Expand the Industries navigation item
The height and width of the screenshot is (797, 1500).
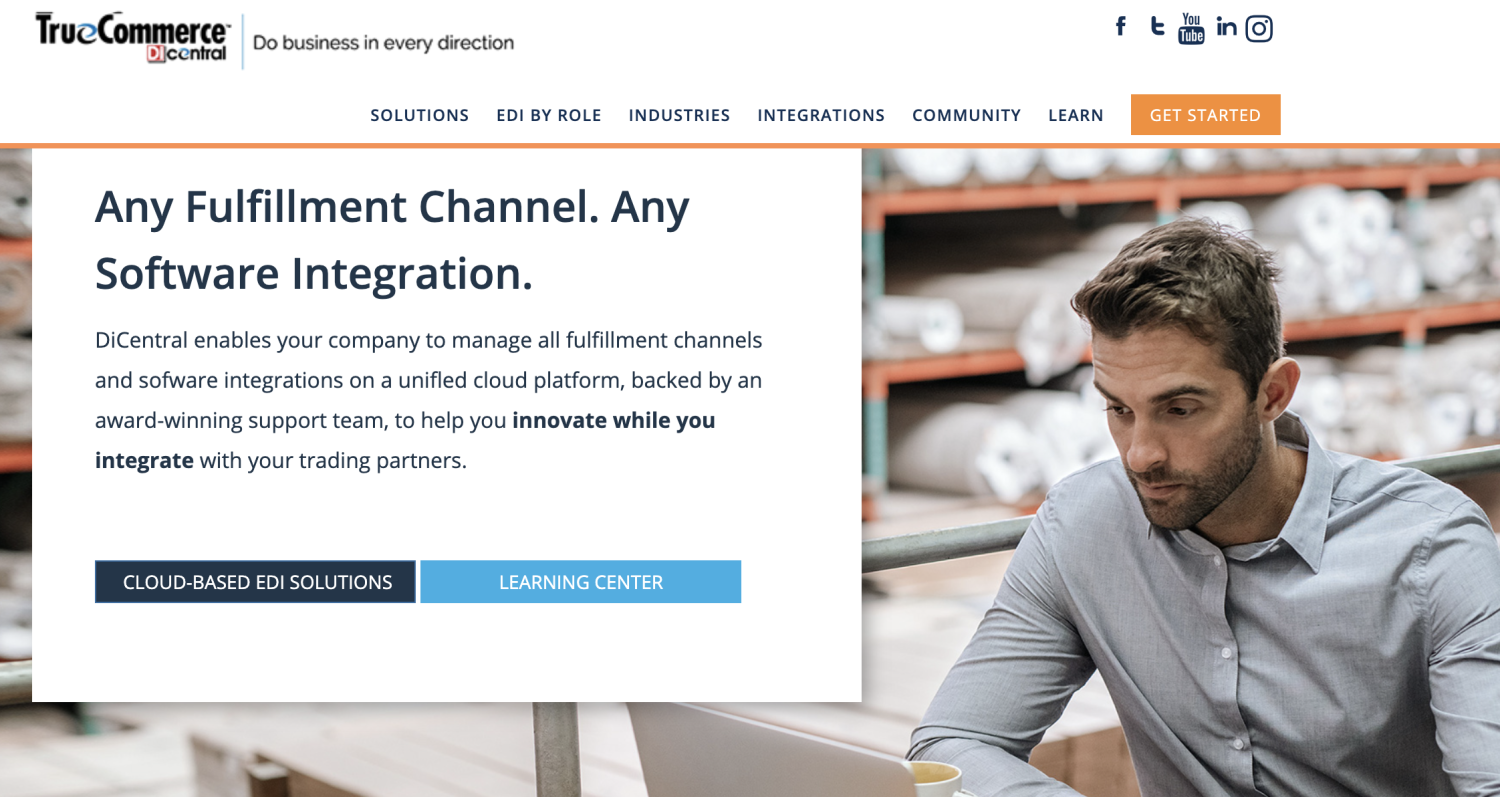pyautogui.click(x=680, y=115)
